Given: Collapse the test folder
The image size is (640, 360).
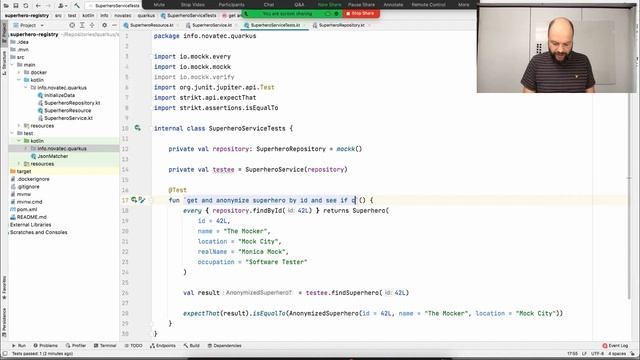Looking at the screenshot, I should pos(12,133).
